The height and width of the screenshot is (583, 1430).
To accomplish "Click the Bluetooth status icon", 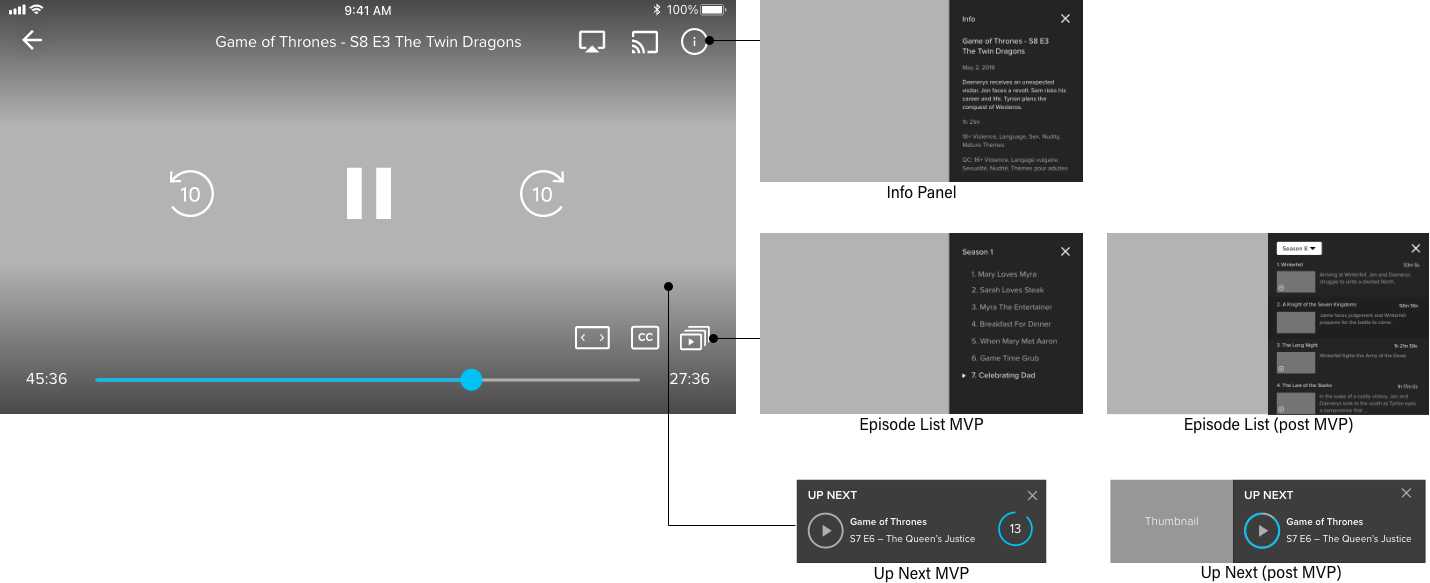I will [x=657, y=10].
